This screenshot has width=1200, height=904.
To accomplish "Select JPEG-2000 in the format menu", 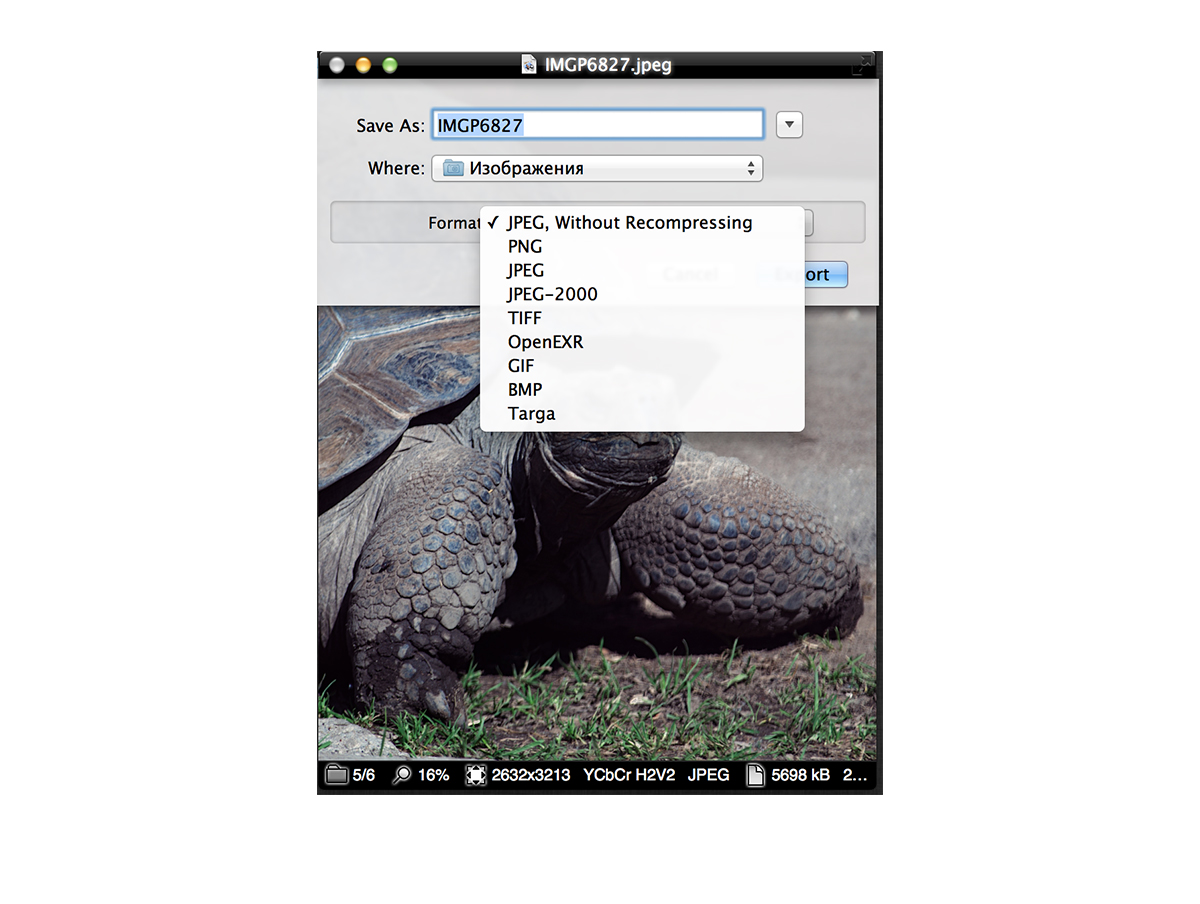I will pyautogui.click(x=642, y=294).
